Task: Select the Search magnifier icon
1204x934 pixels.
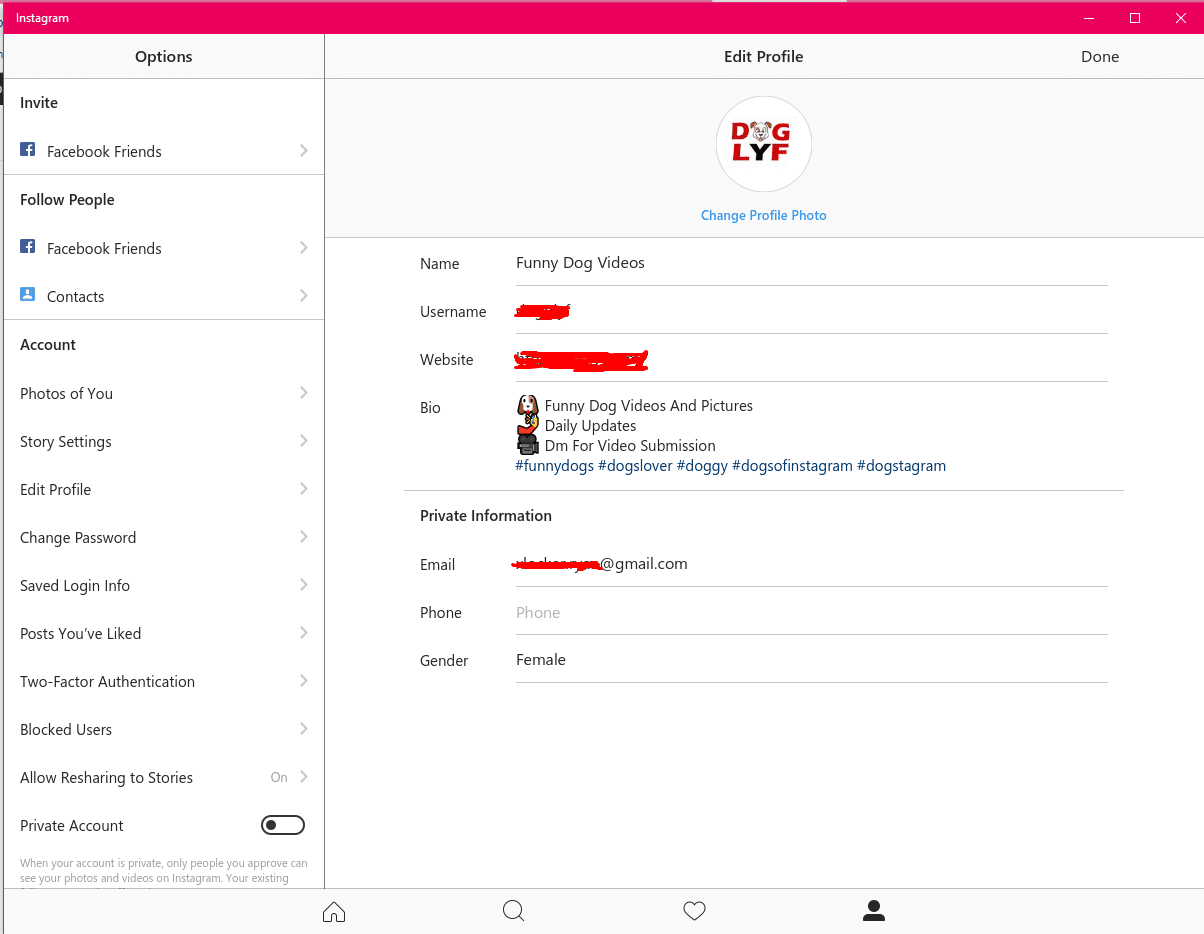Action: pyautogui.click(x=513, y=911)
